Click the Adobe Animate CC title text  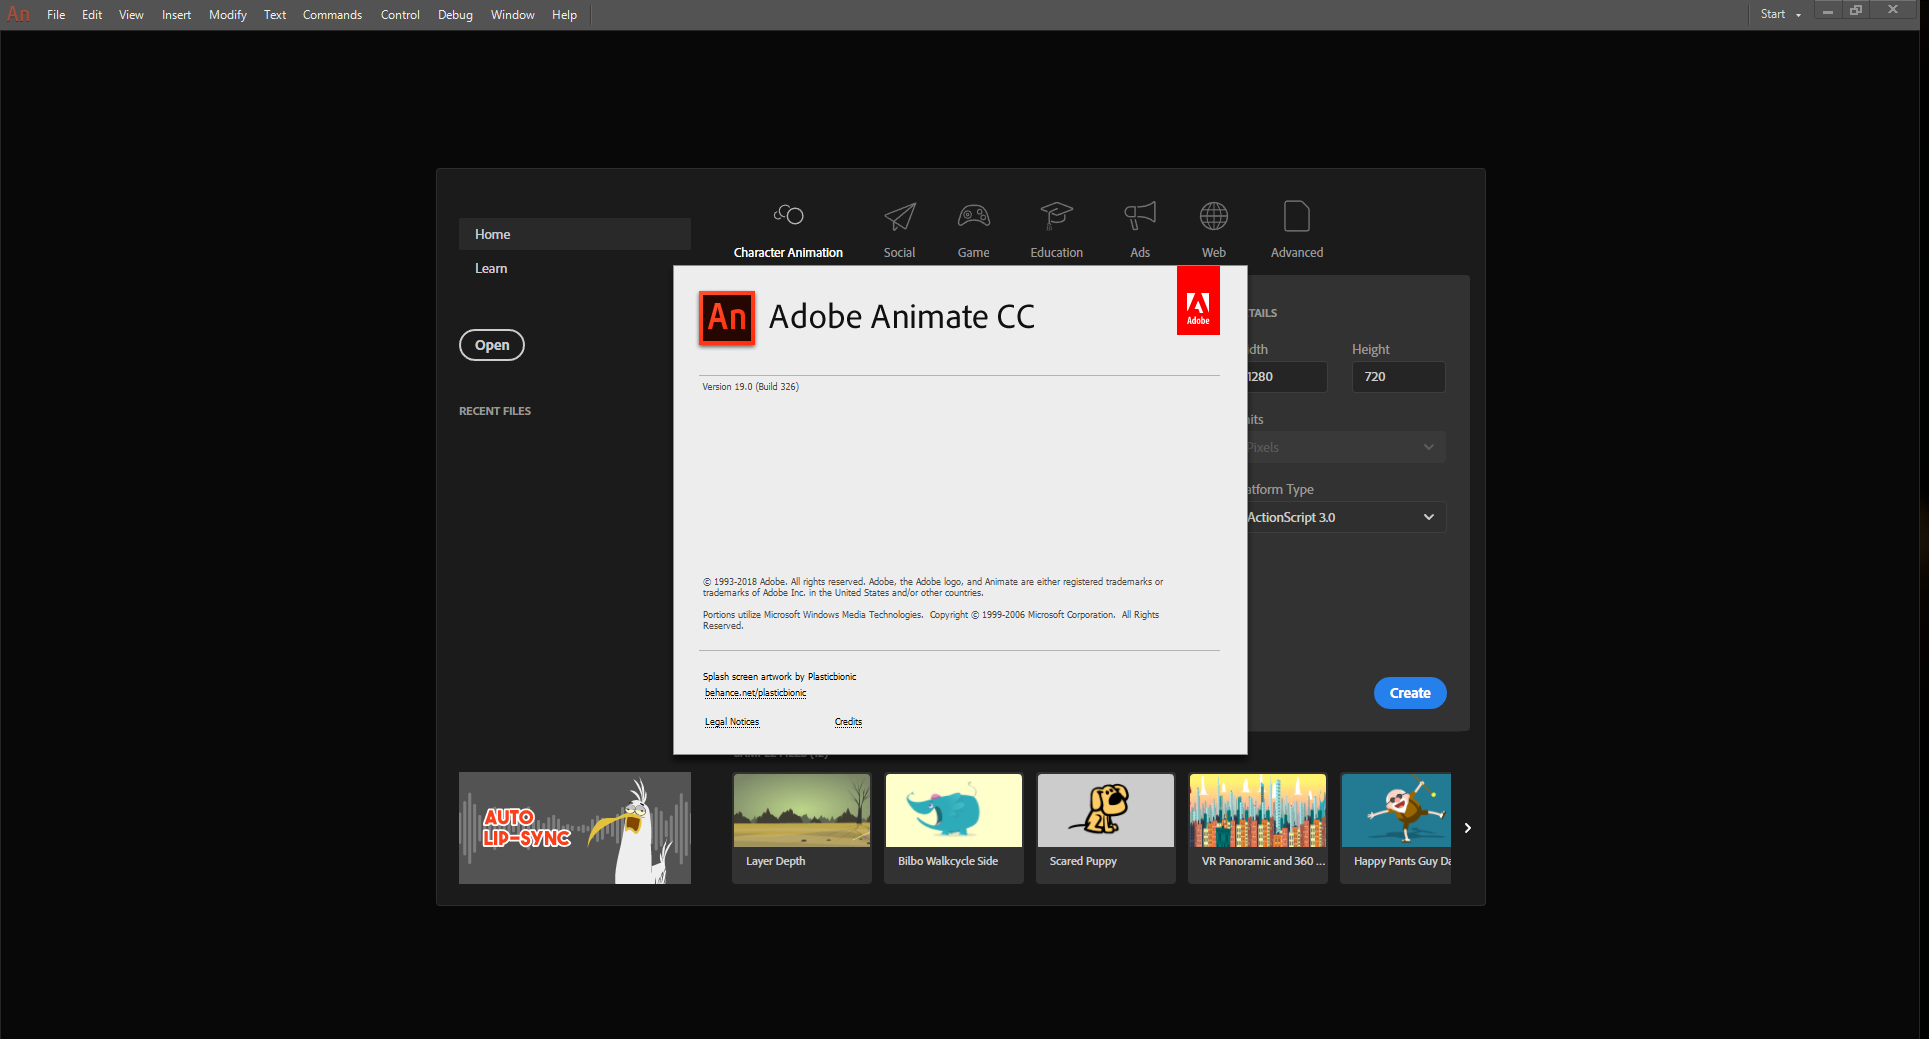tap(901, 317)
